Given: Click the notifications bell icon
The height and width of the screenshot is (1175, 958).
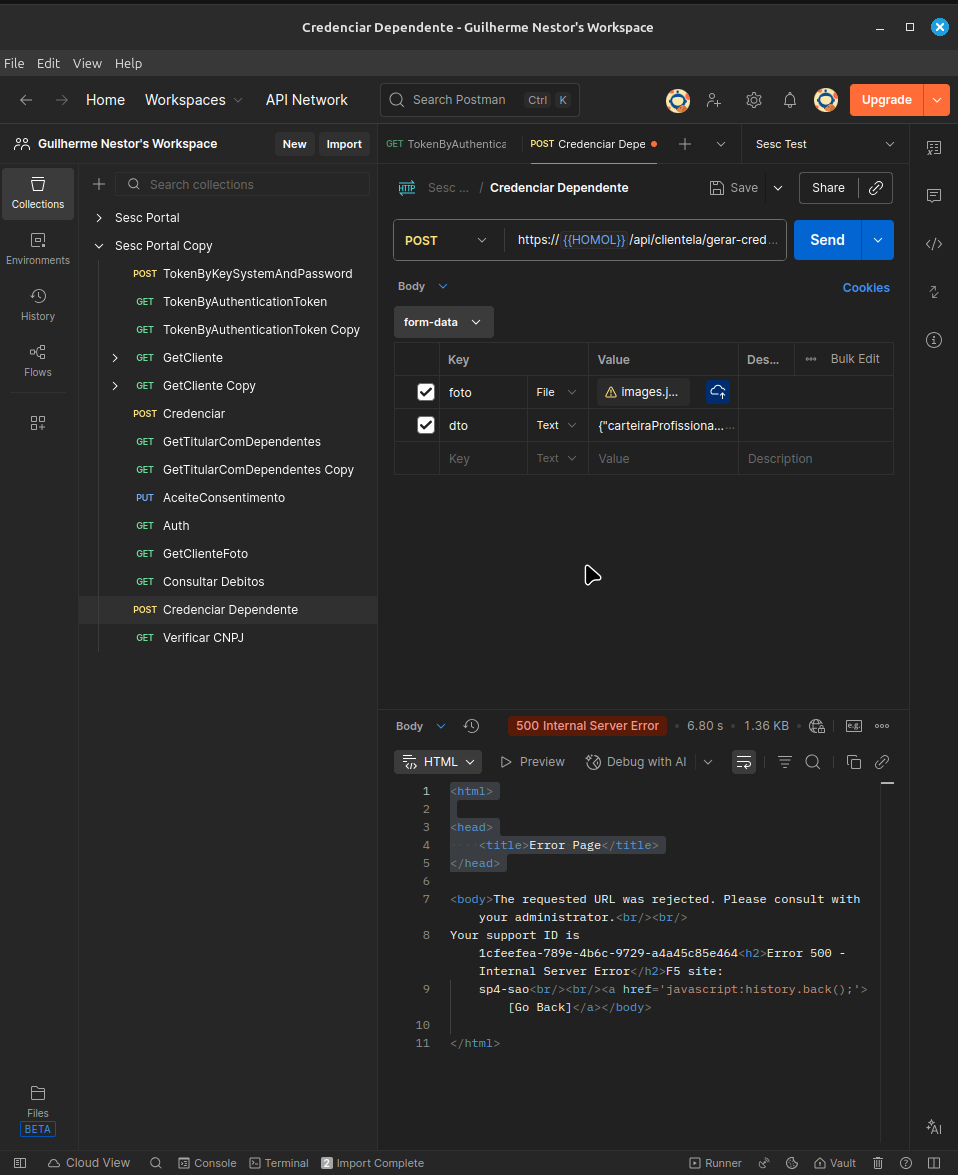Looking at the screenshot, I should coord(790,100).
